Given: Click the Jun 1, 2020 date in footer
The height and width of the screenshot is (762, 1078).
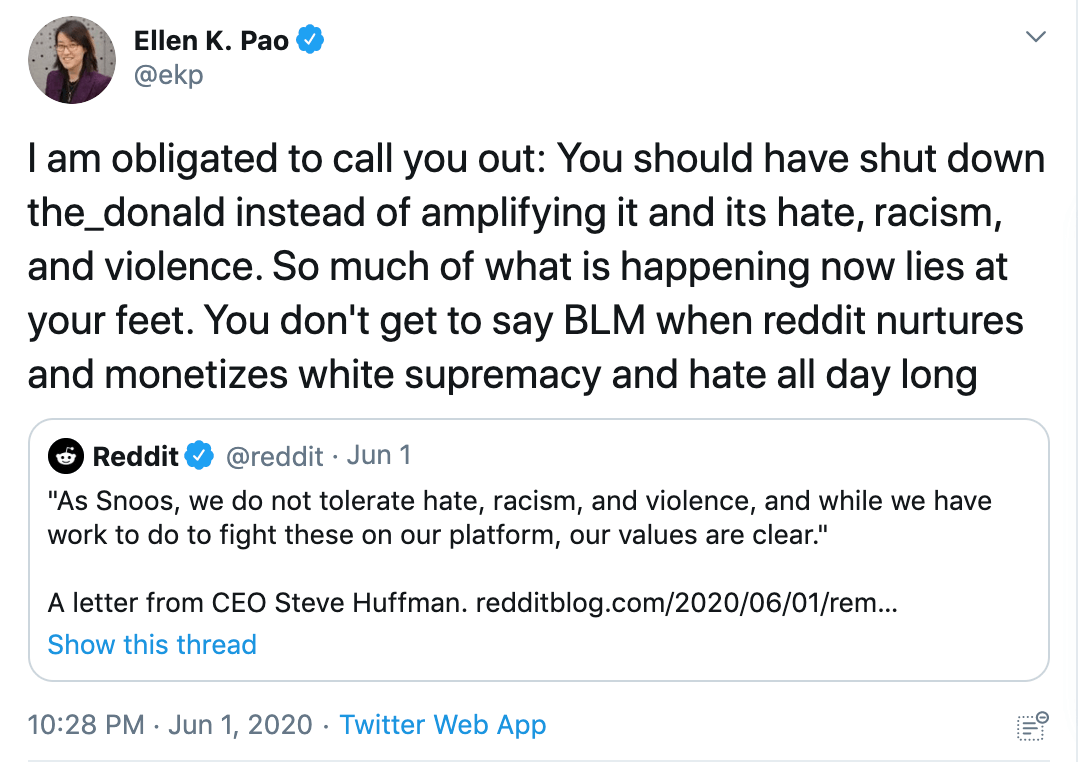Looking at the screenshot, I should 240,725.
